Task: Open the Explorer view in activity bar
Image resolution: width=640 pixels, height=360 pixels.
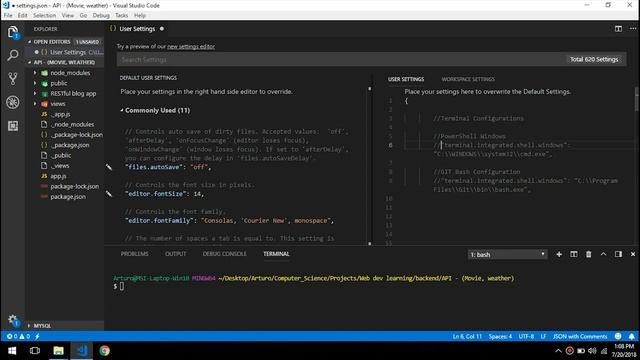Action: tap(13, 32)
